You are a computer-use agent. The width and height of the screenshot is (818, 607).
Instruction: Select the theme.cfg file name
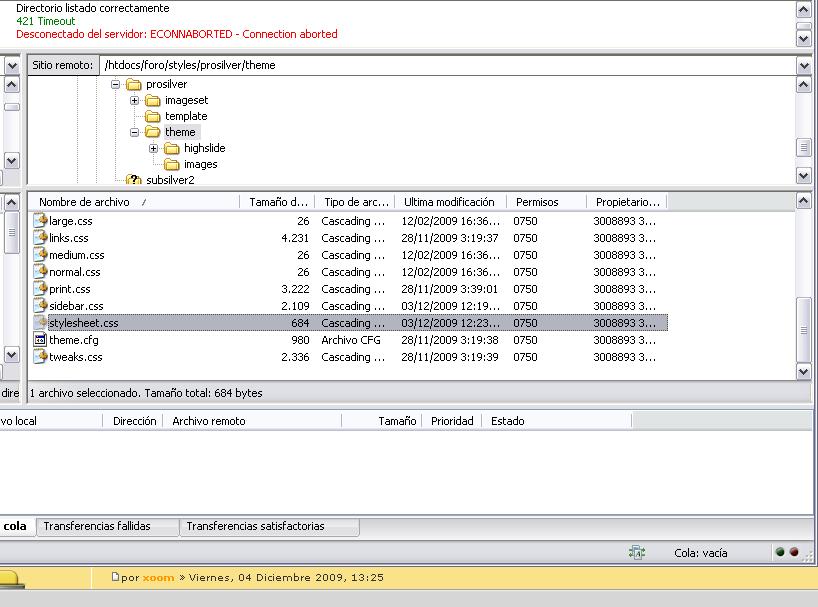(74, 341)
